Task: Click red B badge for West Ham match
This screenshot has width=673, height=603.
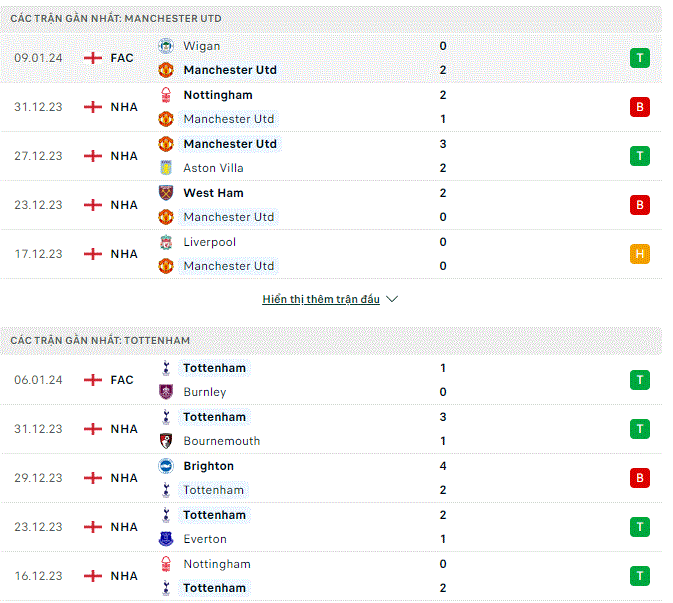Action: click(x=640, y=205)
